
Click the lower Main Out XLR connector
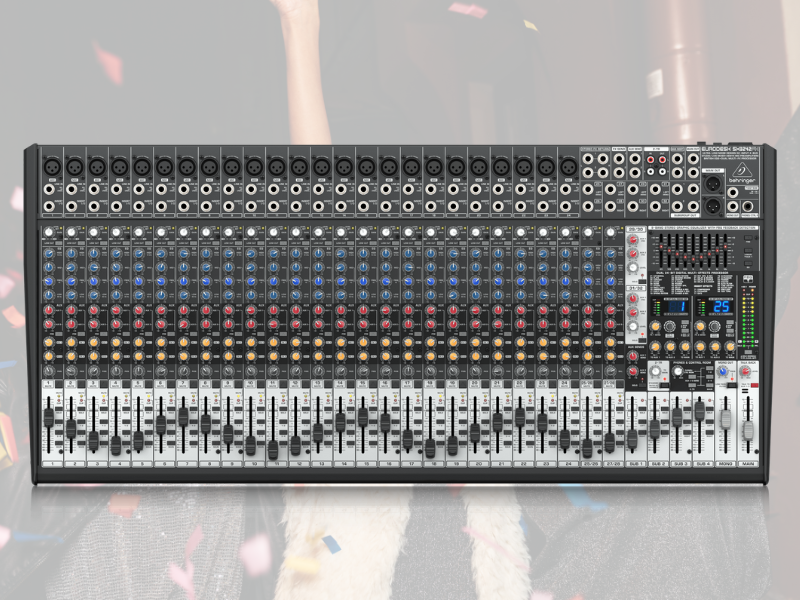[713, 206]
